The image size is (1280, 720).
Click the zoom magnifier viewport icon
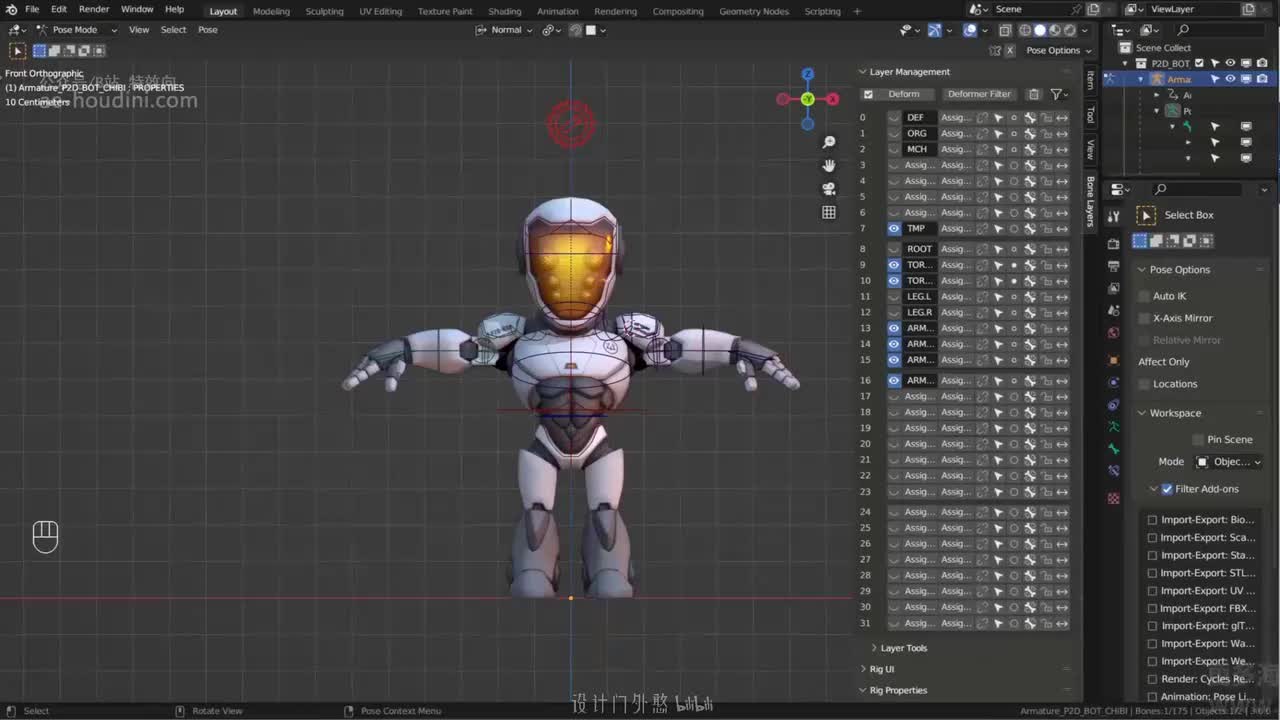pyautogui.click(x=828, y=143)
